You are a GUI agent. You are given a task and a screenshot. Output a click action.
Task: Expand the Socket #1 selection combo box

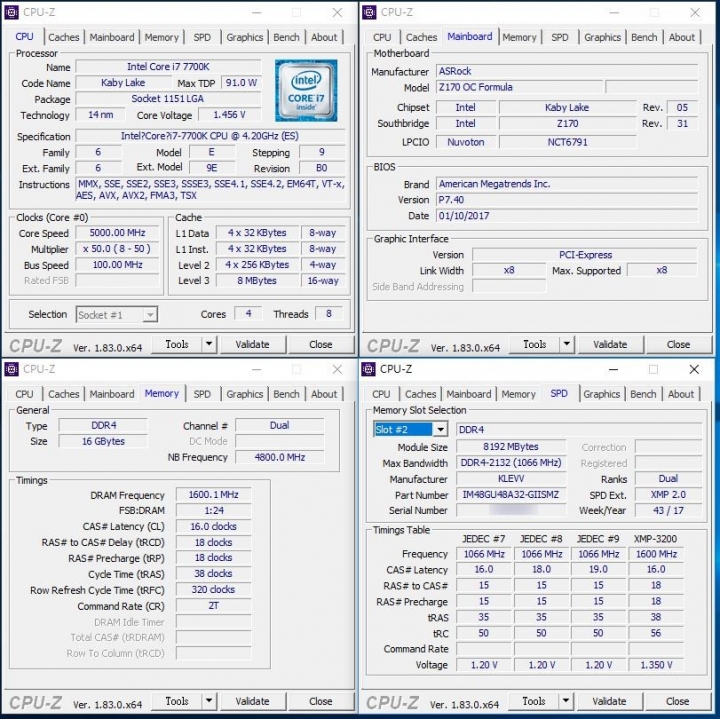pos(150,315)
